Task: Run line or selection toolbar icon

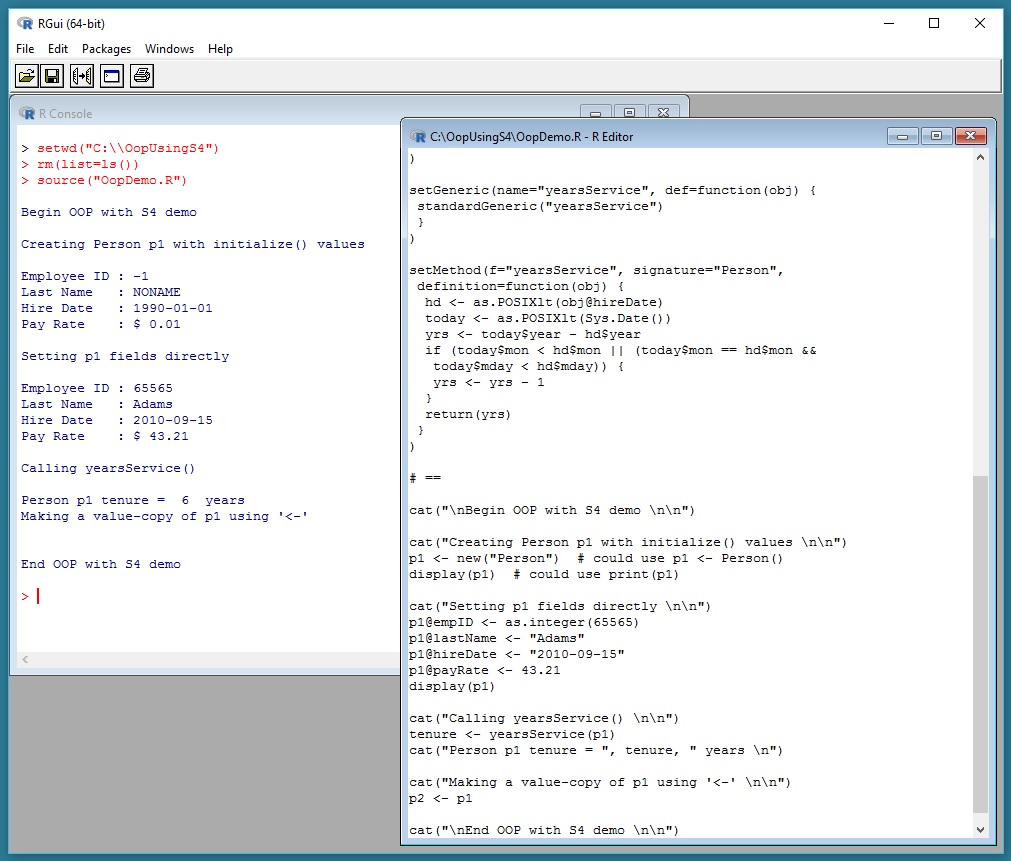Action: (82, 76)
